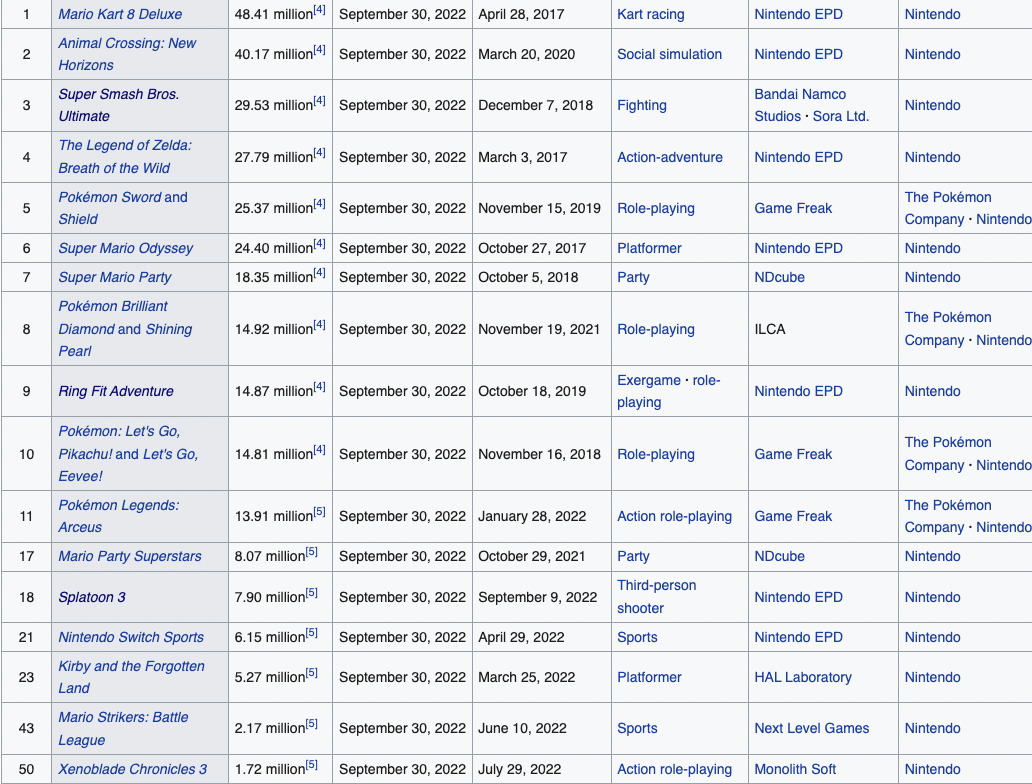The width and height of the screenshot is (1032, 784).
Task: Open the Sora Ltd. developer link
Action: [x=840, y=117]
